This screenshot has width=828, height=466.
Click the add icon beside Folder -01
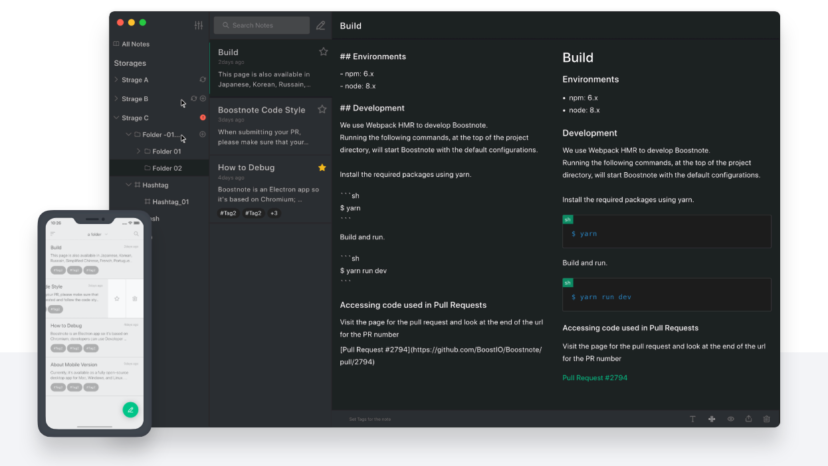click(x=203, y=134)
